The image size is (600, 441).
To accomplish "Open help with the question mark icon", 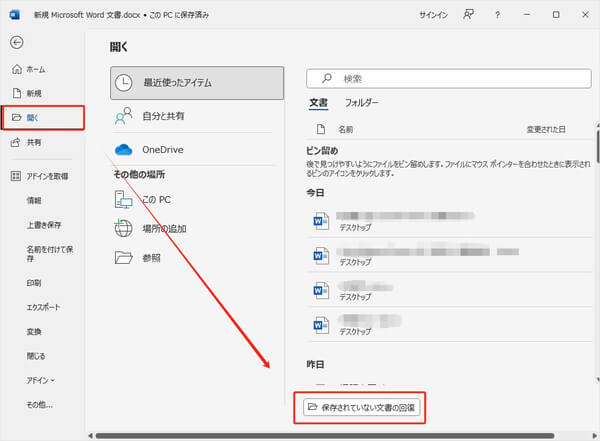I will [497, 15].
